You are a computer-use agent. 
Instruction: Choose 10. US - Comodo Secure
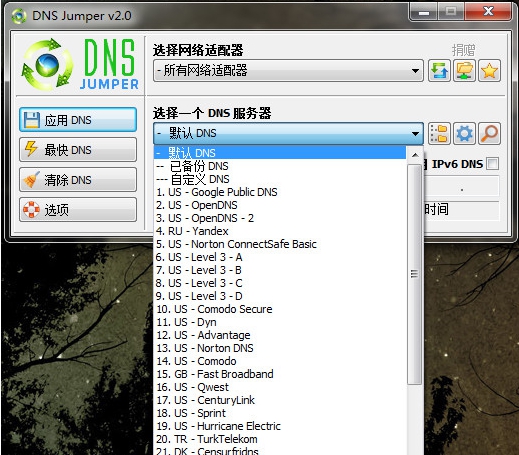pyautogui.click(x=280, y=309)
